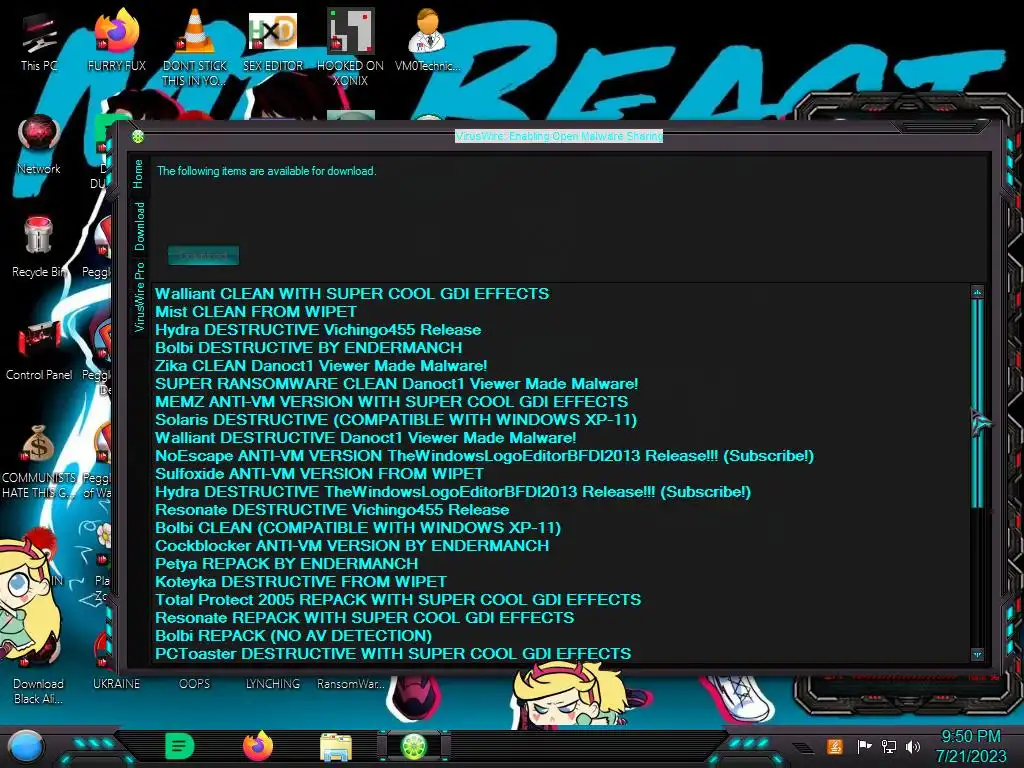Click the cyan scrollbar thumb in list
The height and width of the screenshot is (768, 1024).
pyautogui.click(x=977, y=403)
